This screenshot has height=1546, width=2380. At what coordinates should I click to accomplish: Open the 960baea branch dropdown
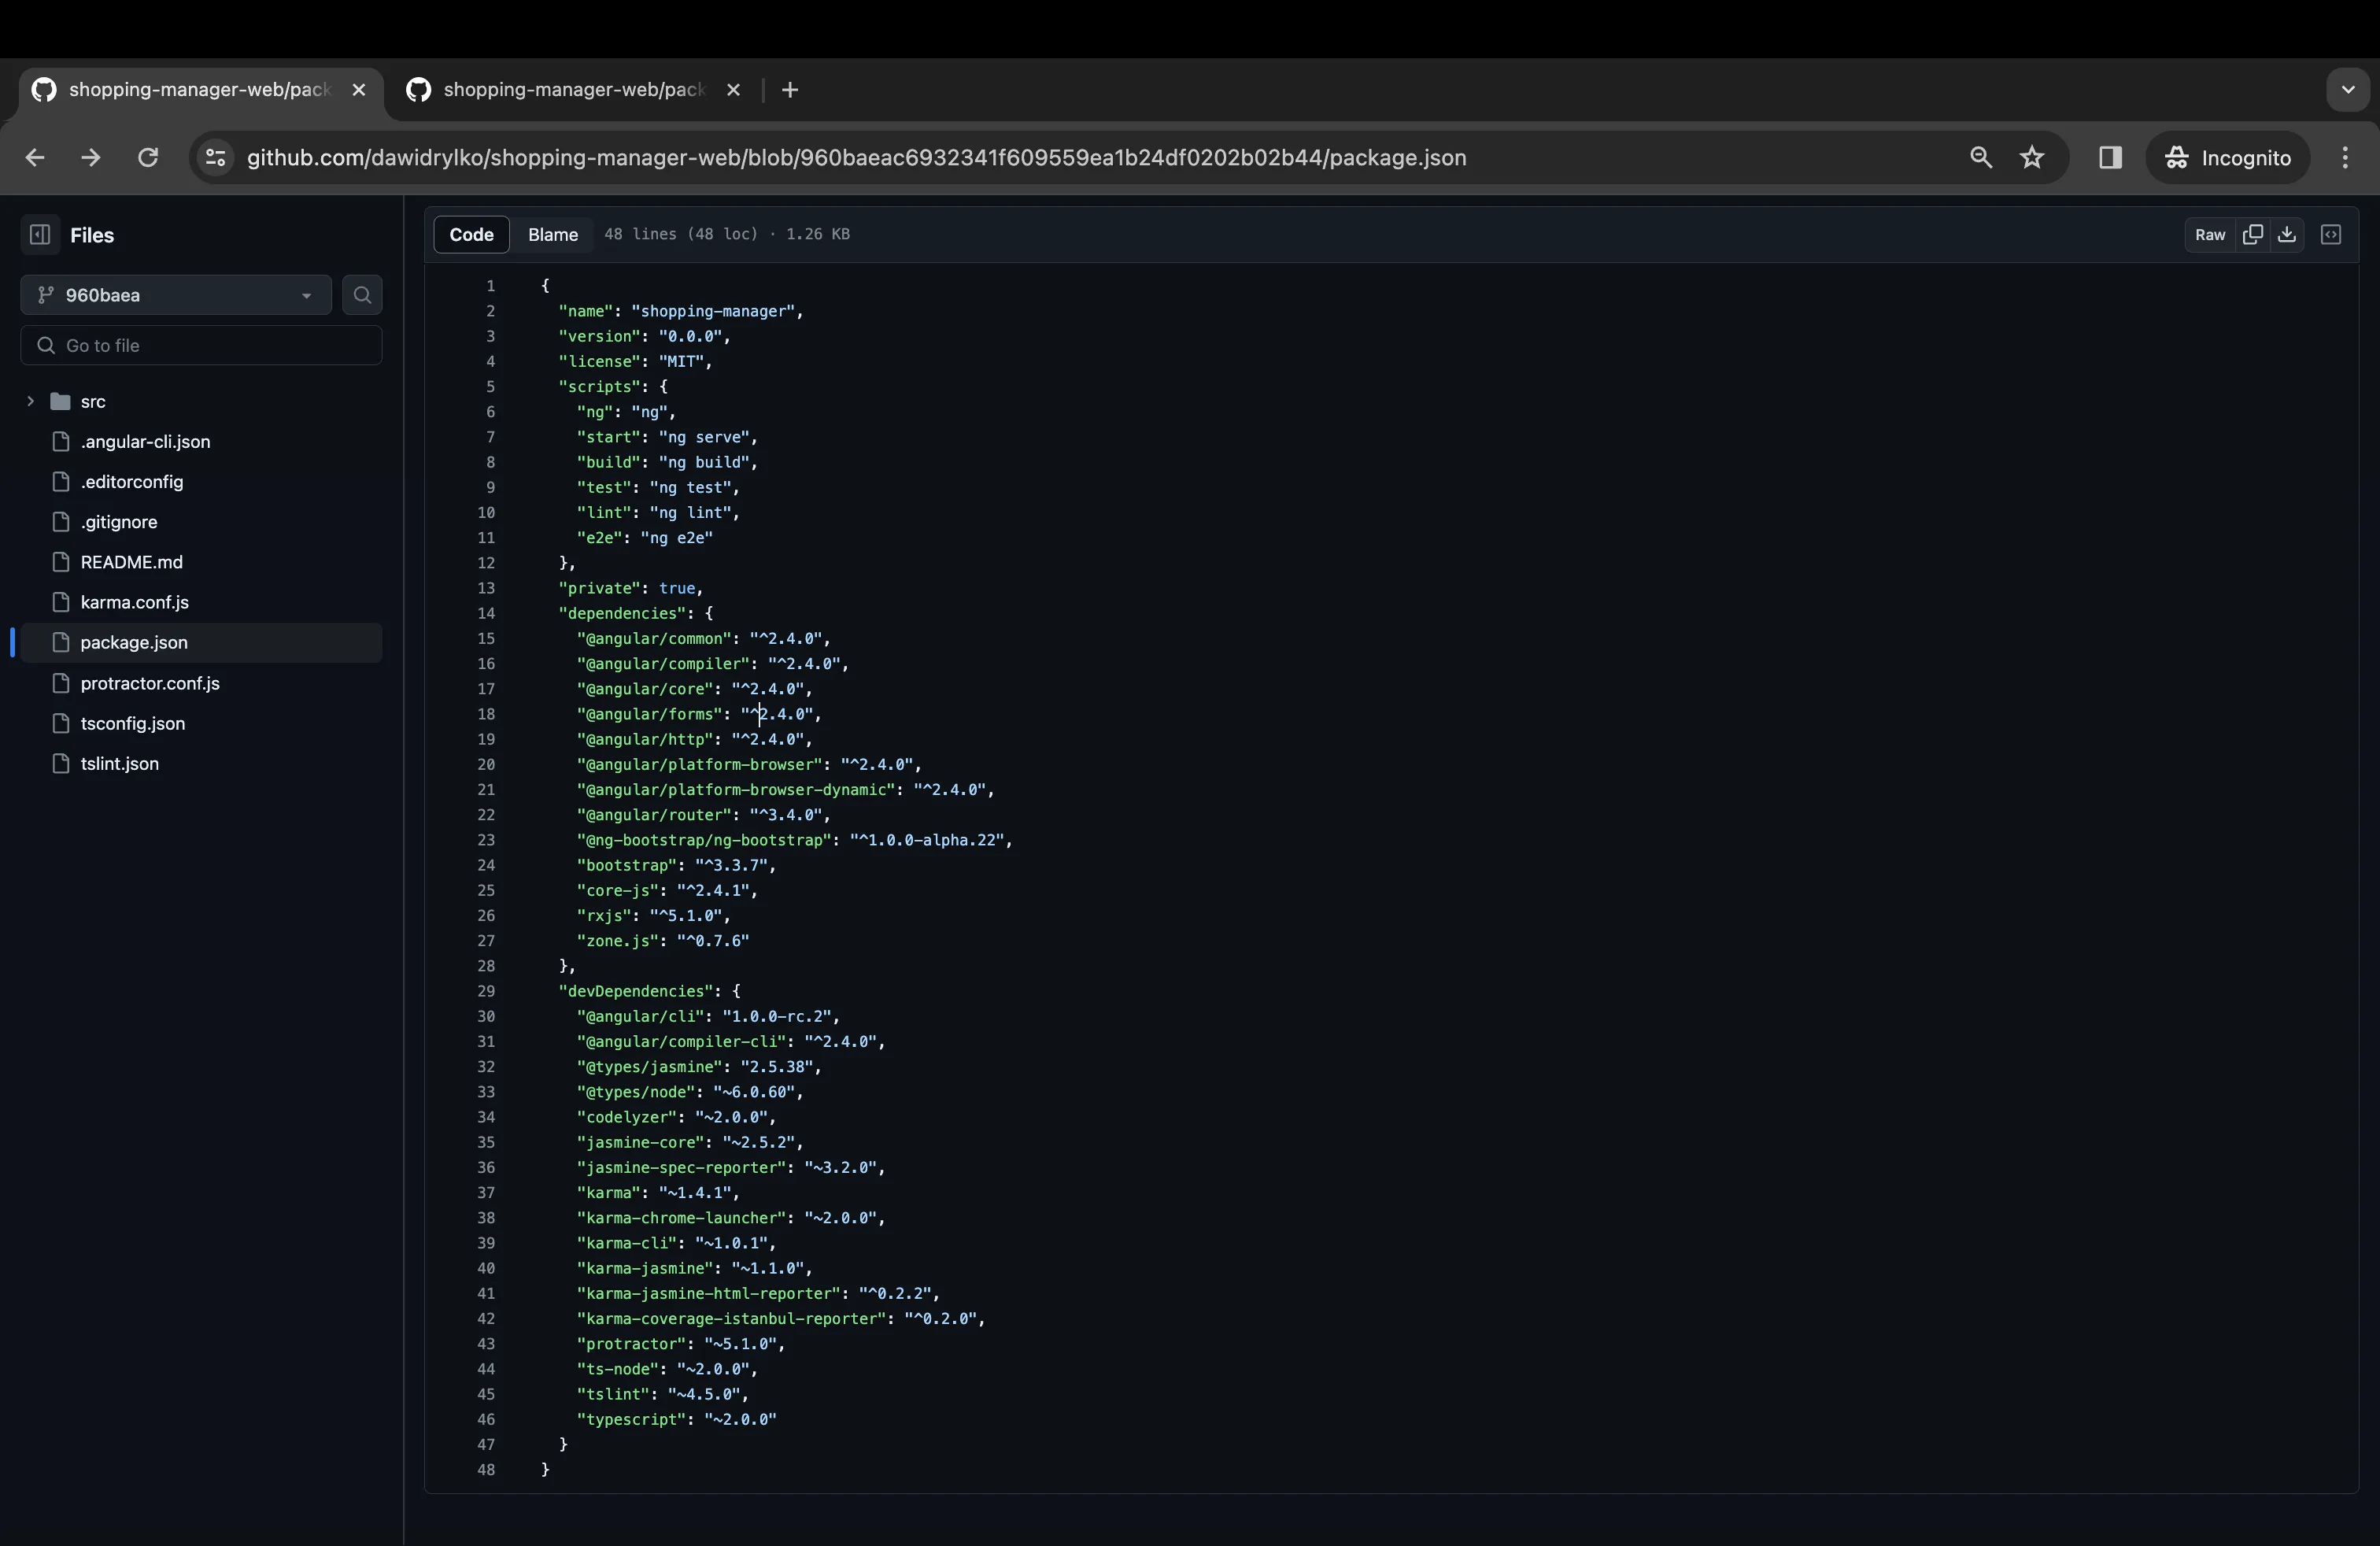tap(176, 295)
